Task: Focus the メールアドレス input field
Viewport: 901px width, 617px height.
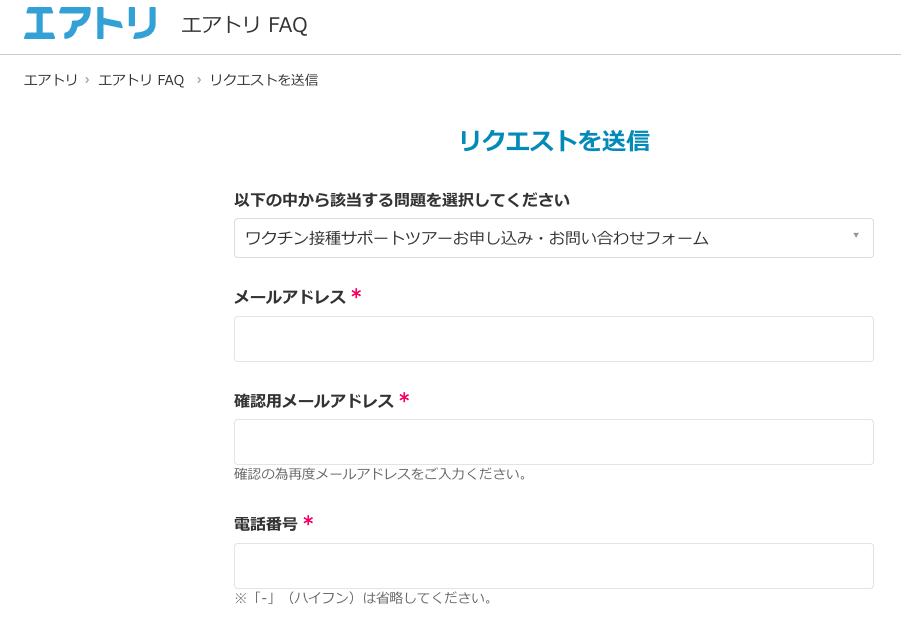Action: click(554, 339)
